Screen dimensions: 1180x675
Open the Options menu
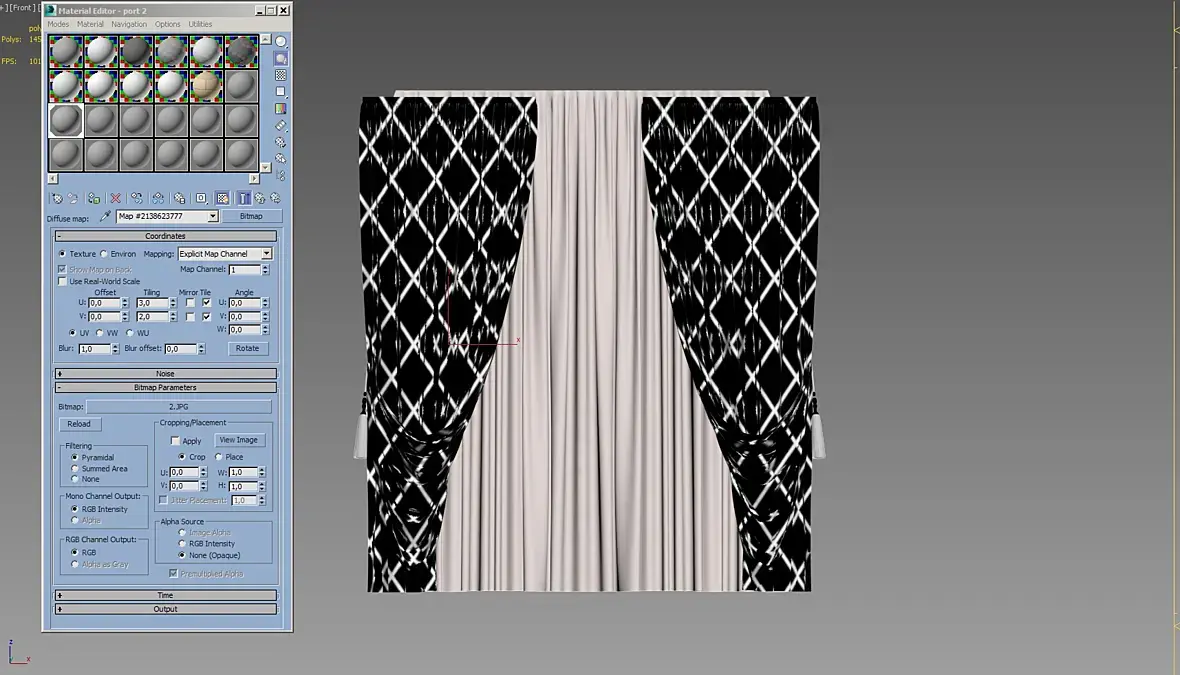(168, 24)
